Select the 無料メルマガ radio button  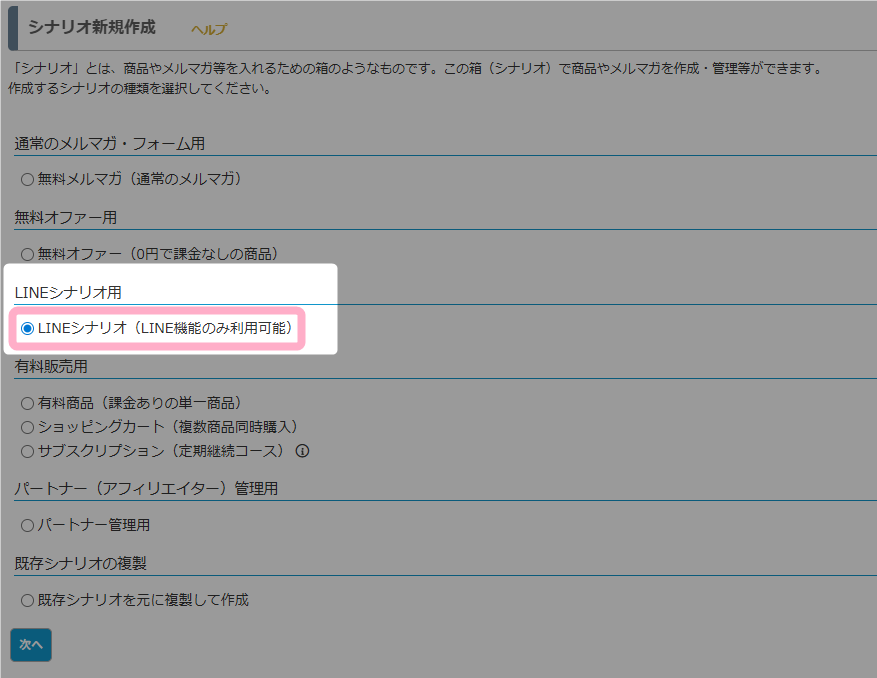click(x=27, y=180)
